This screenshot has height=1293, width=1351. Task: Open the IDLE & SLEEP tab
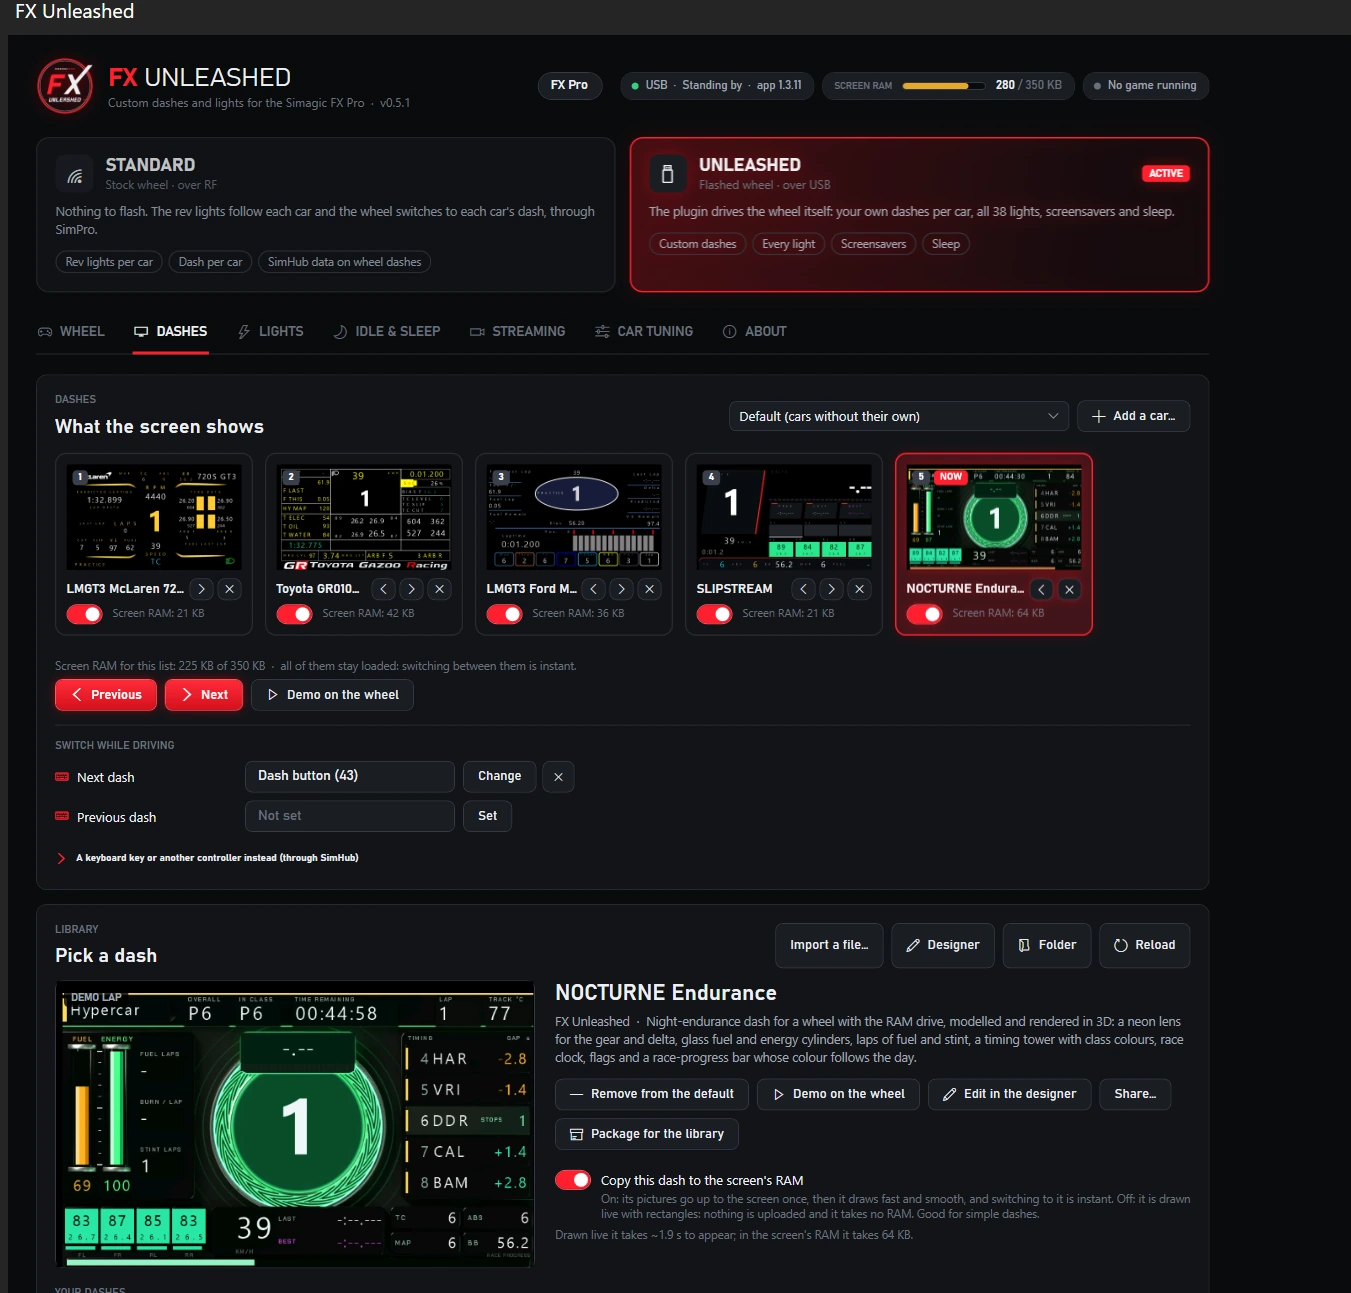point(387,331)
